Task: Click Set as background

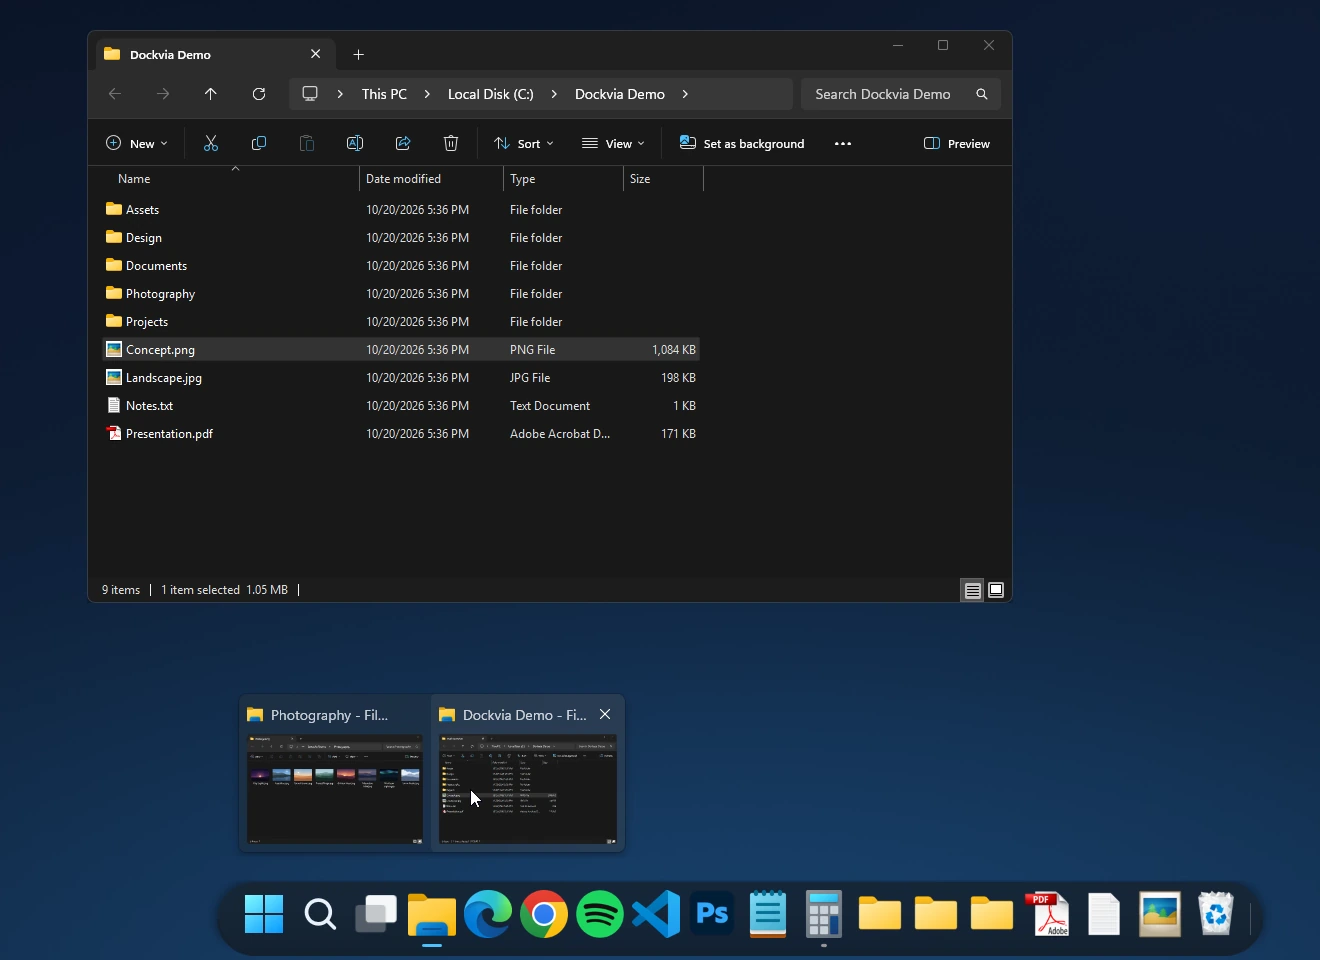Action: 742,143
